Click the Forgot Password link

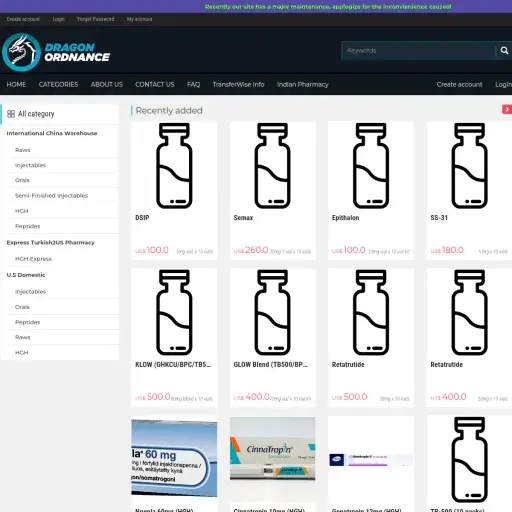pyautogui.click(x=96, y=19)
